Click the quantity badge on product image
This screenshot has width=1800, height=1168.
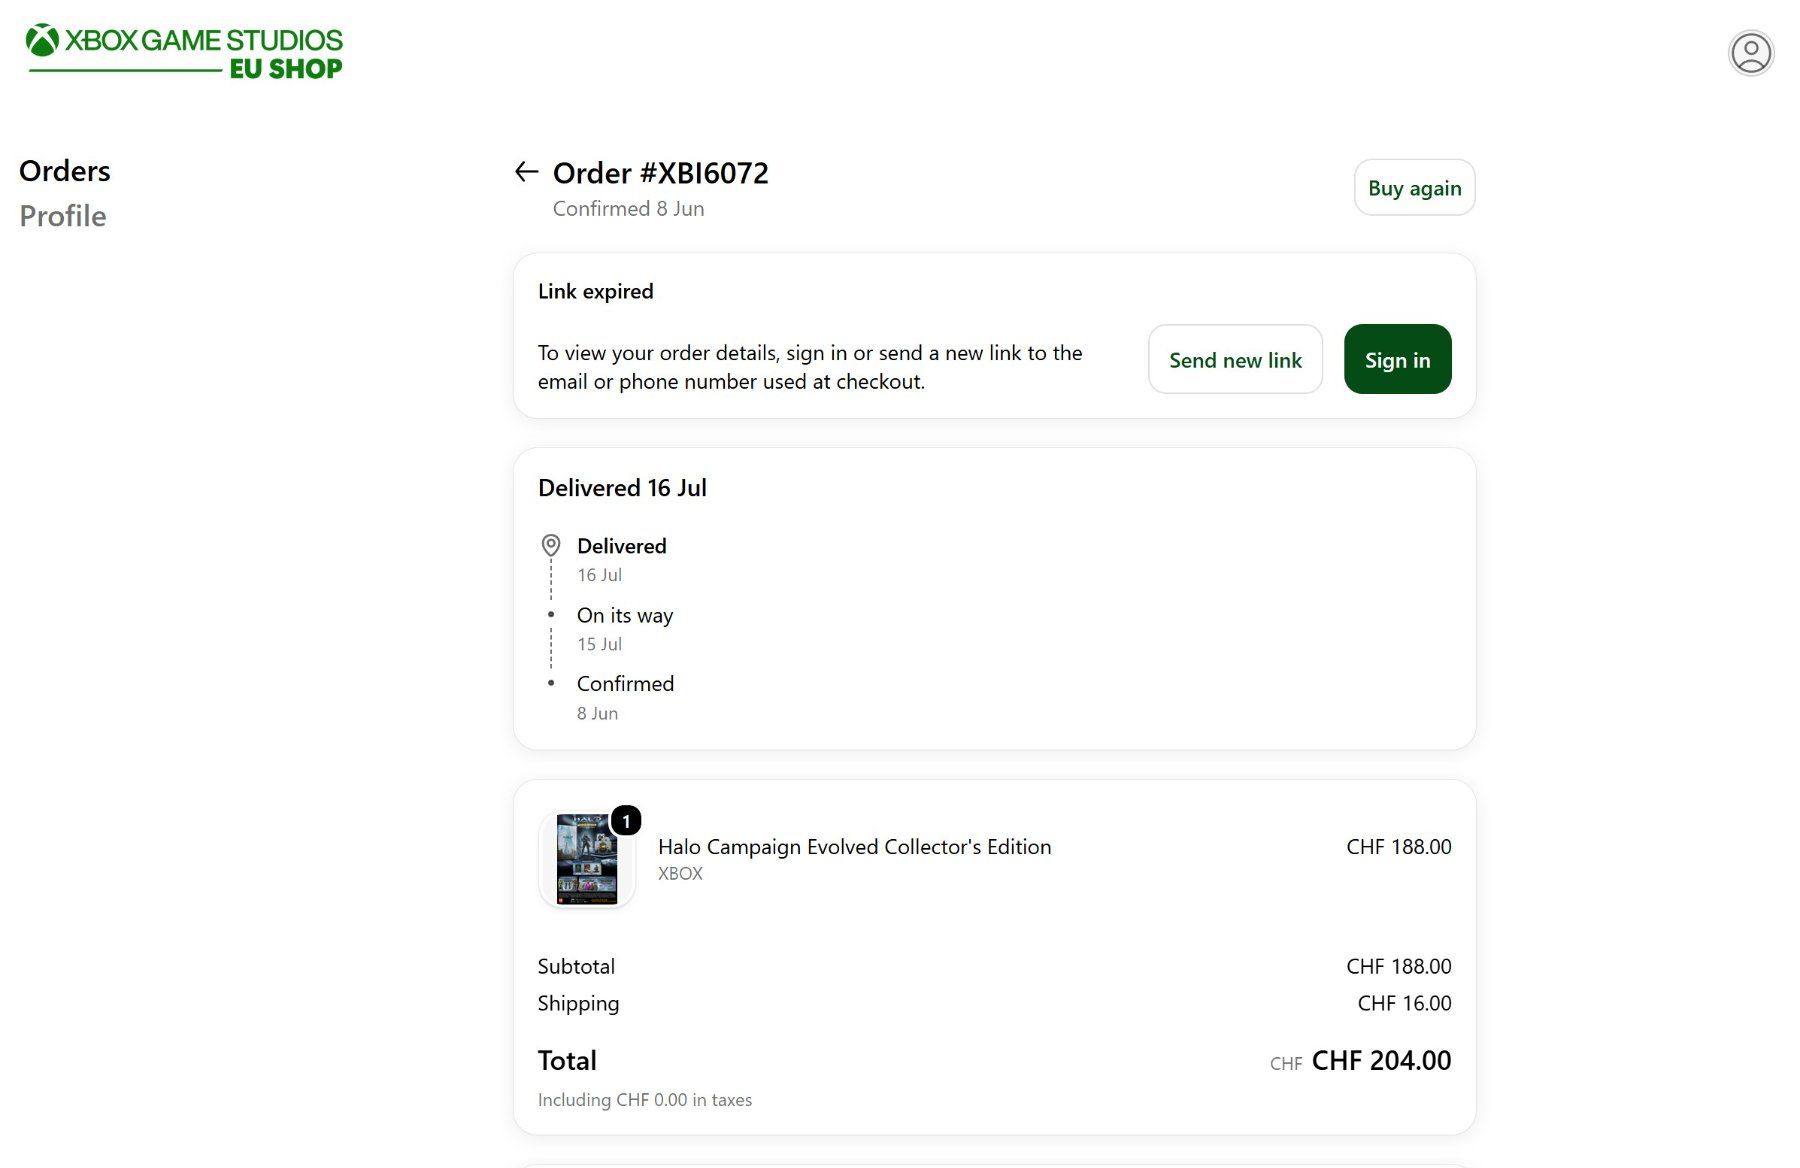[626, 821]
